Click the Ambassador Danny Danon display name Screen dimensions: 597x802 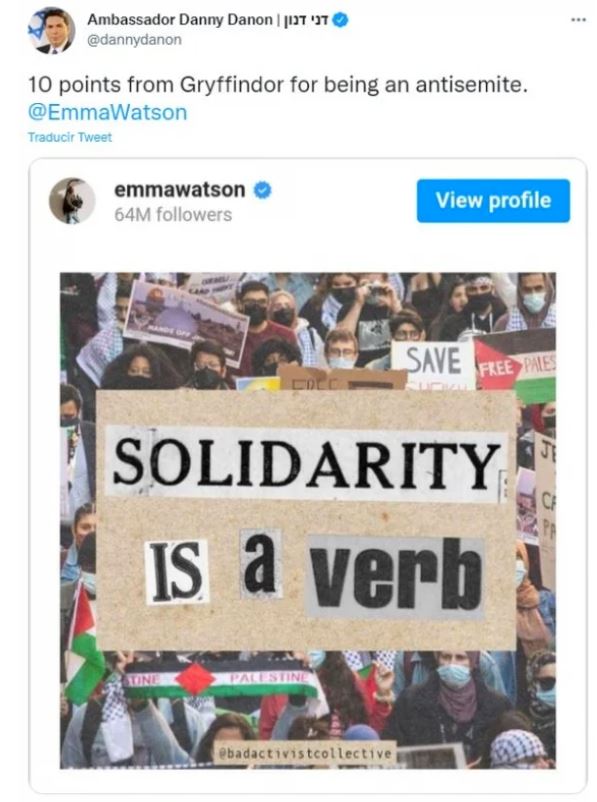pos(180,19)
